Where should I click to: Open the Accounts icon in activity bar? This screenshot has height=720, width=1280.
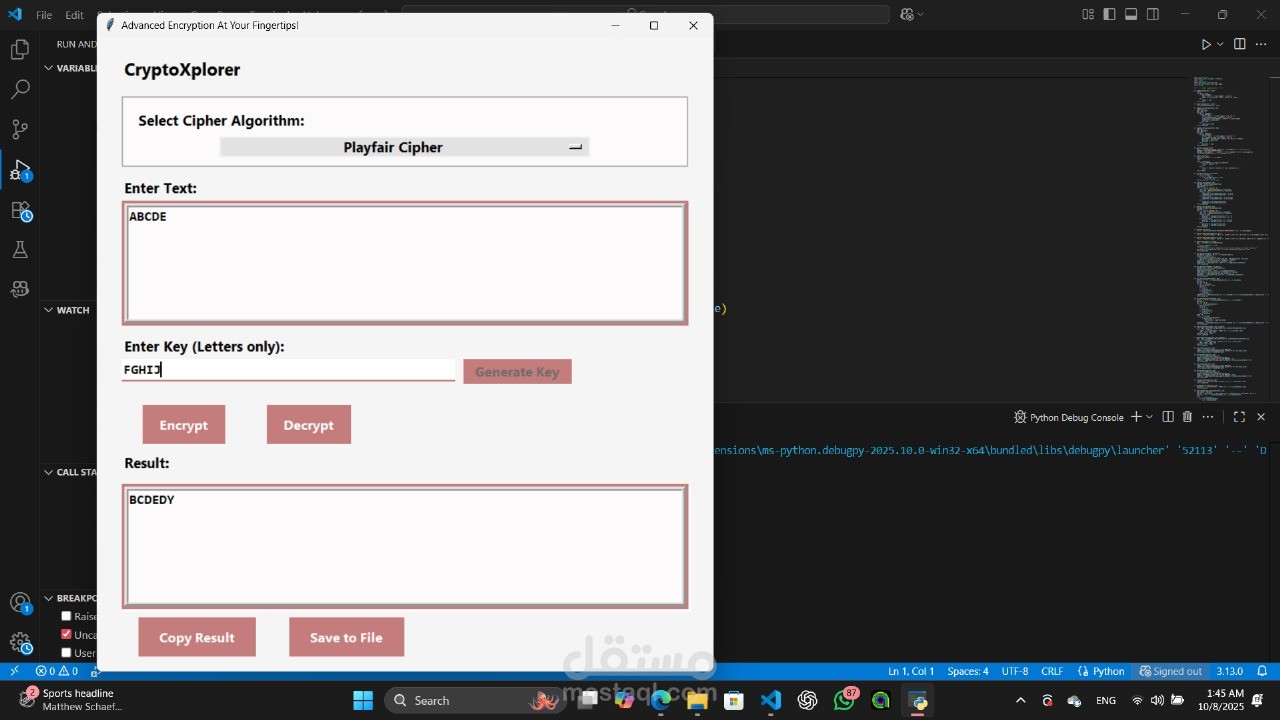pos(20,603)
